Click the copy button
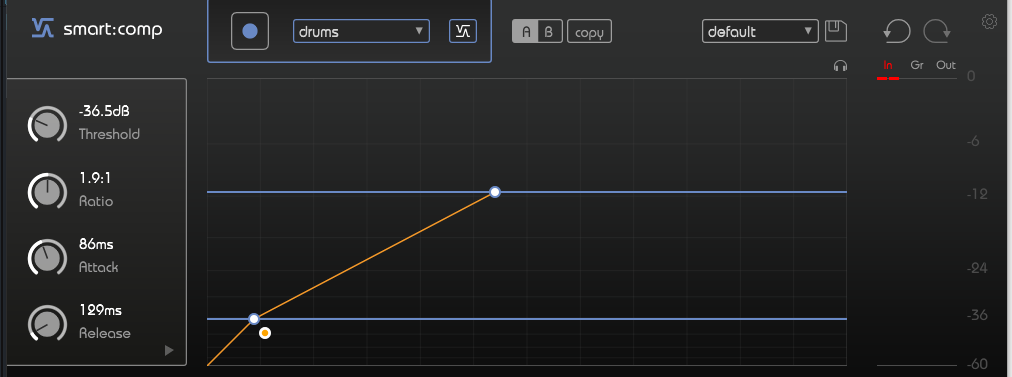The height and width of the screenshot is (377, 1012). pos(589,32)
